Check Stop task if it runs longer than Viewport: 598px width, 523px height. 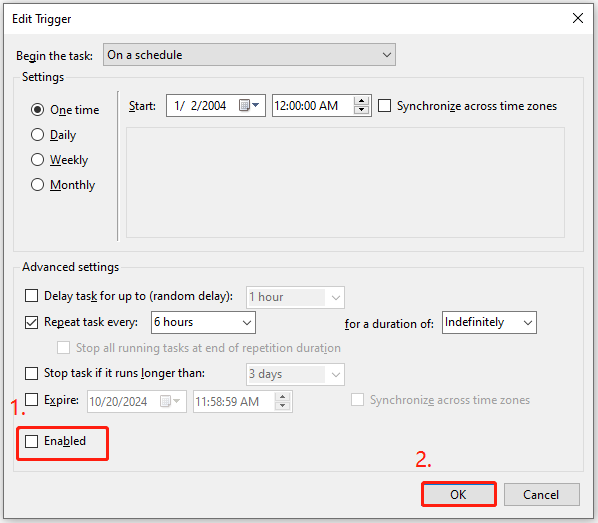32,373
